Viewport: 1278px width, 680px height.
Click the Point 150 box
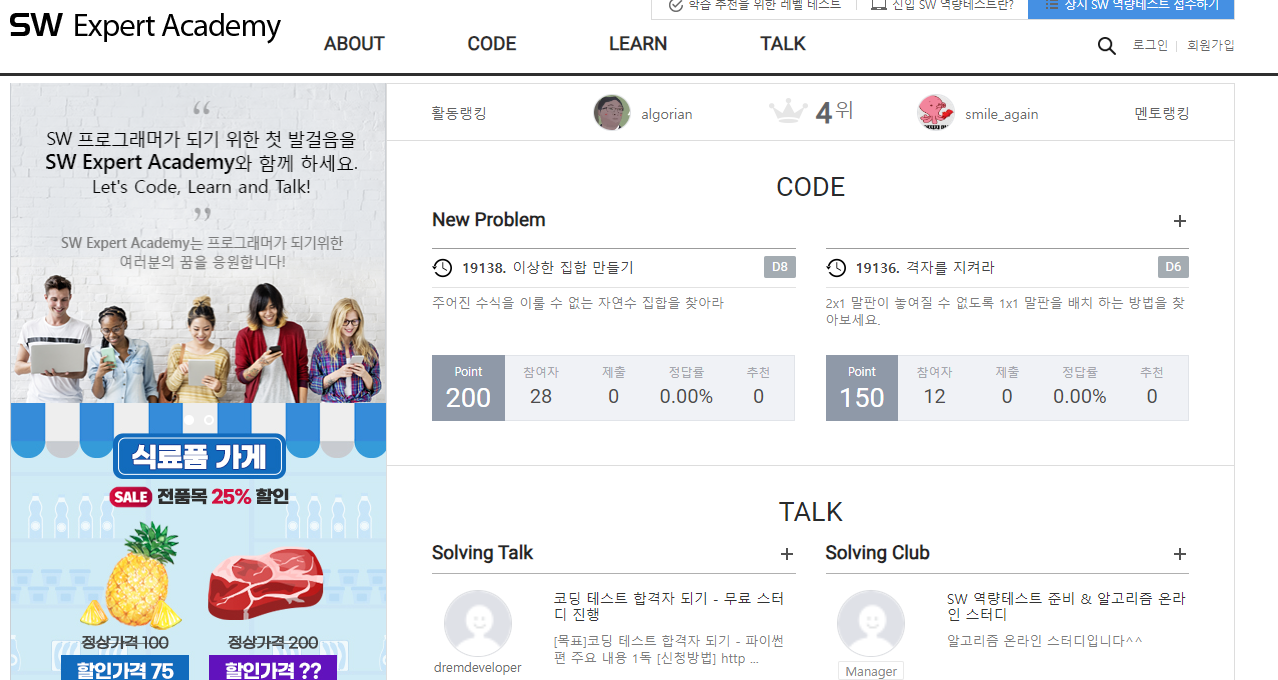[862, 388]
